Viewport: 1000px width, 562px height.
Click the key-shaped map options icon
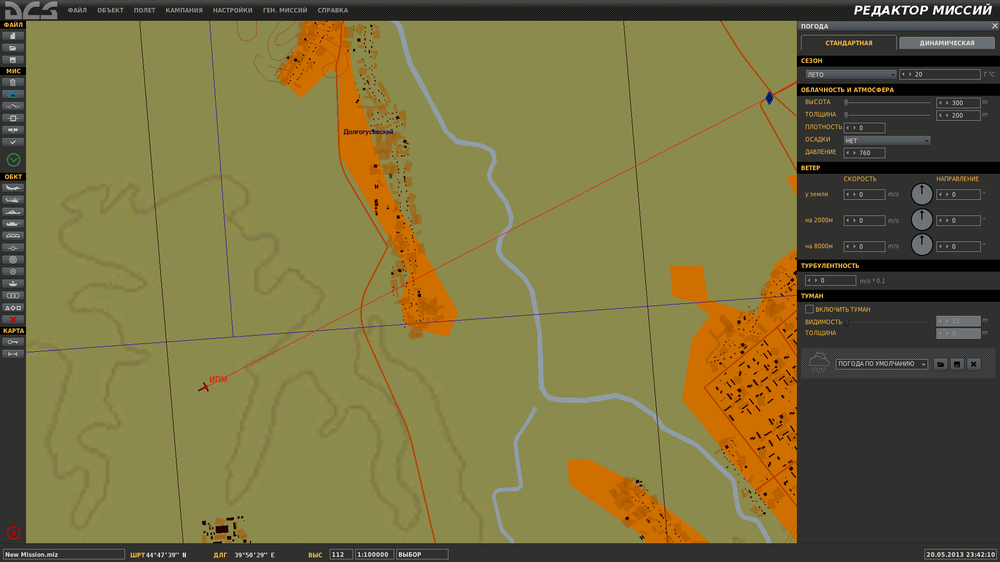(x=13, y=342)
